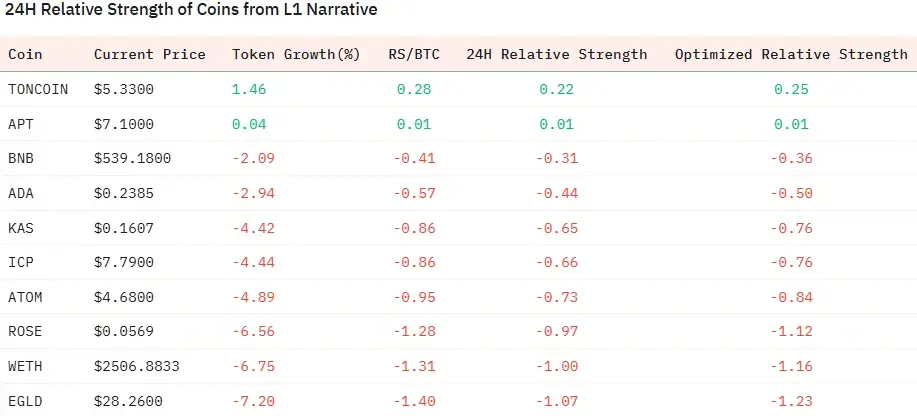Click the ICP coin name
The height and width of the screenshot is (416, 917).
(21, 262)
